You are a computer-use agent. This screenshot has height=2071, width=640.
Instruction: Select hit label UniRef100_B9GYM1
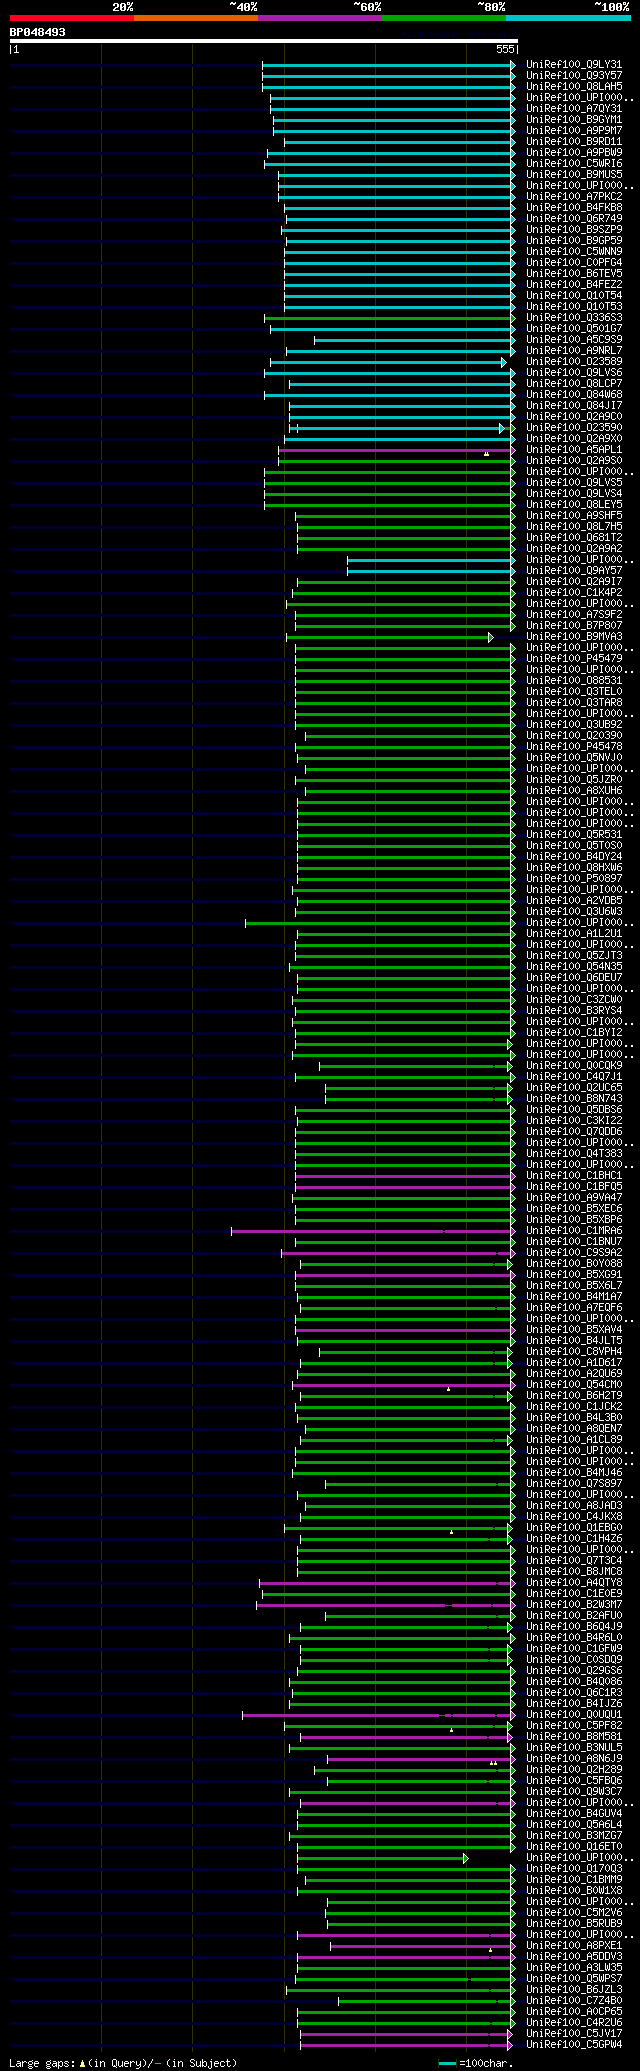[x=576, y=120]
